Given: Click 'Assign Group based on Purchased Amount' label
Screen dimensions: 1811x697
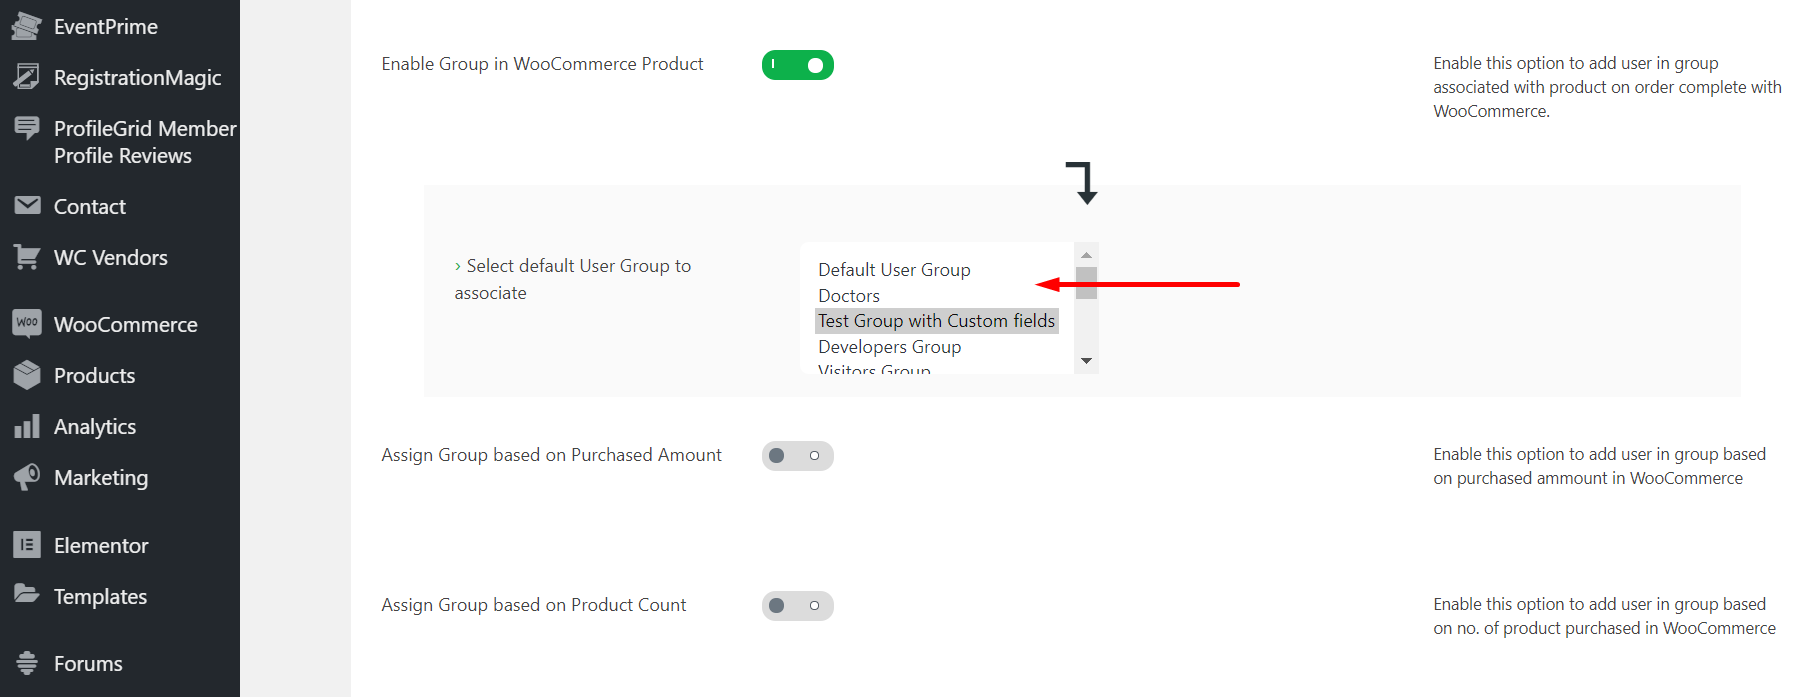Looking at the screenshot, I should coord(551,455).
